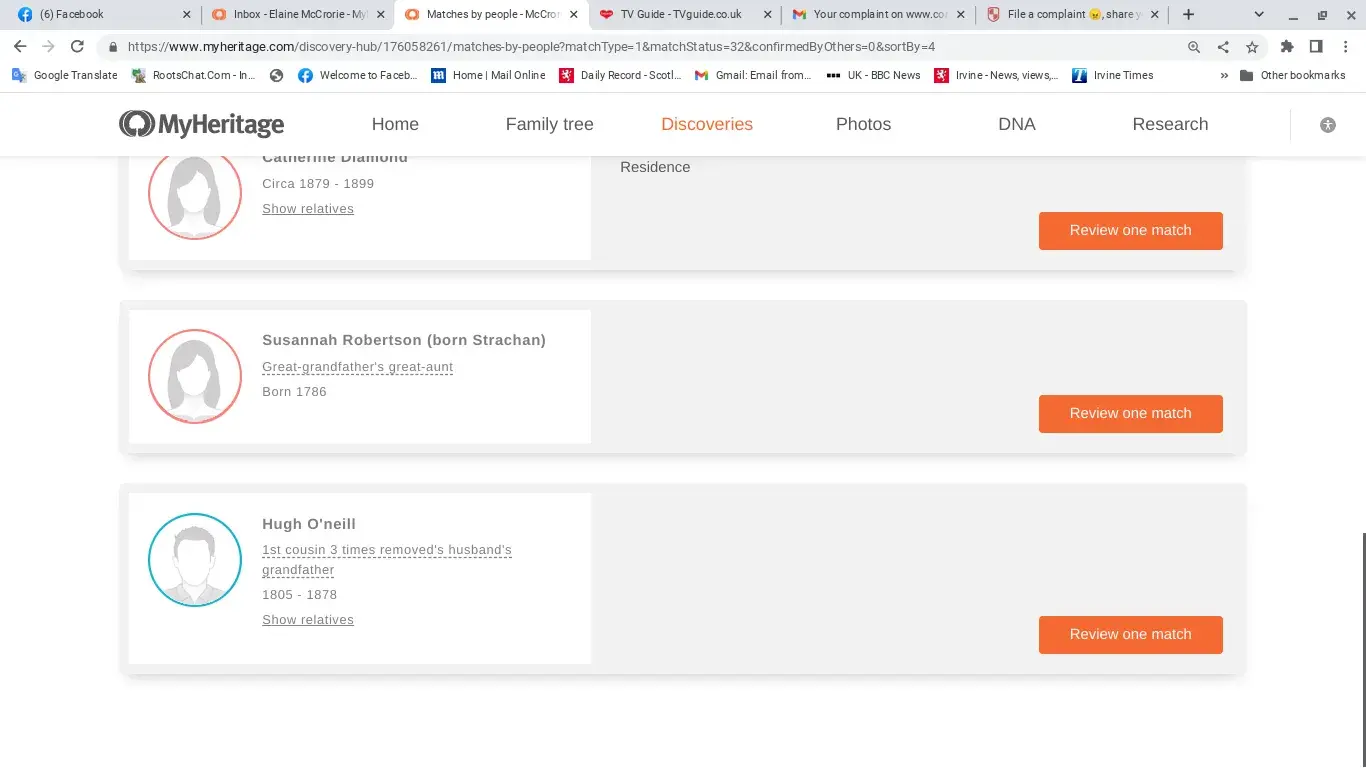
Task: Open the accessibility menu icon
Action: pos(1328,125)
